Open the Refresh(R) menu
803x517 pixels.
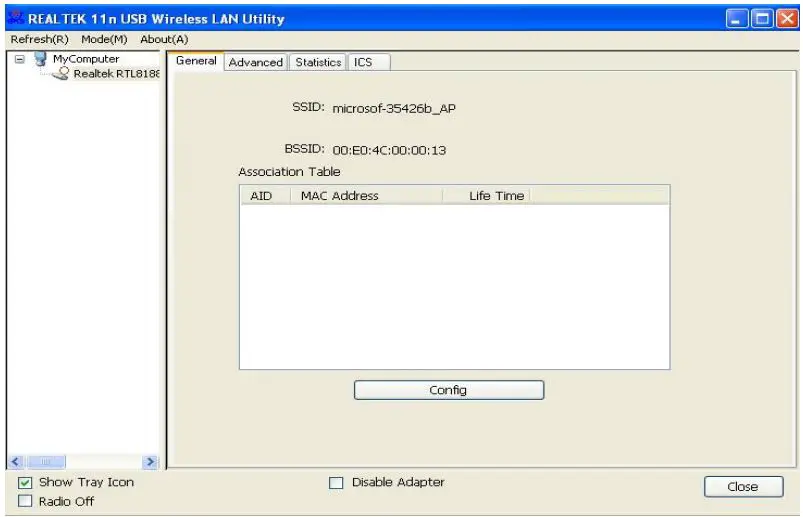39,39
